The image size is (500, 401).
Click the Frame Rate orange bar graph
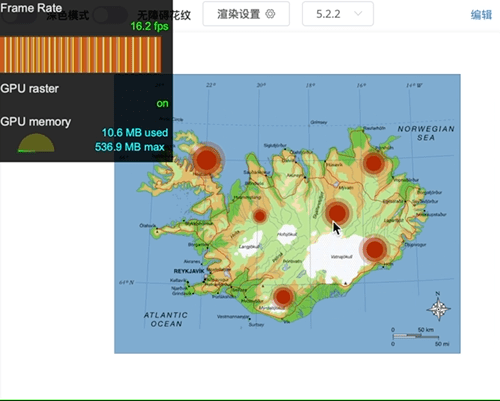[x=81, y=55]
